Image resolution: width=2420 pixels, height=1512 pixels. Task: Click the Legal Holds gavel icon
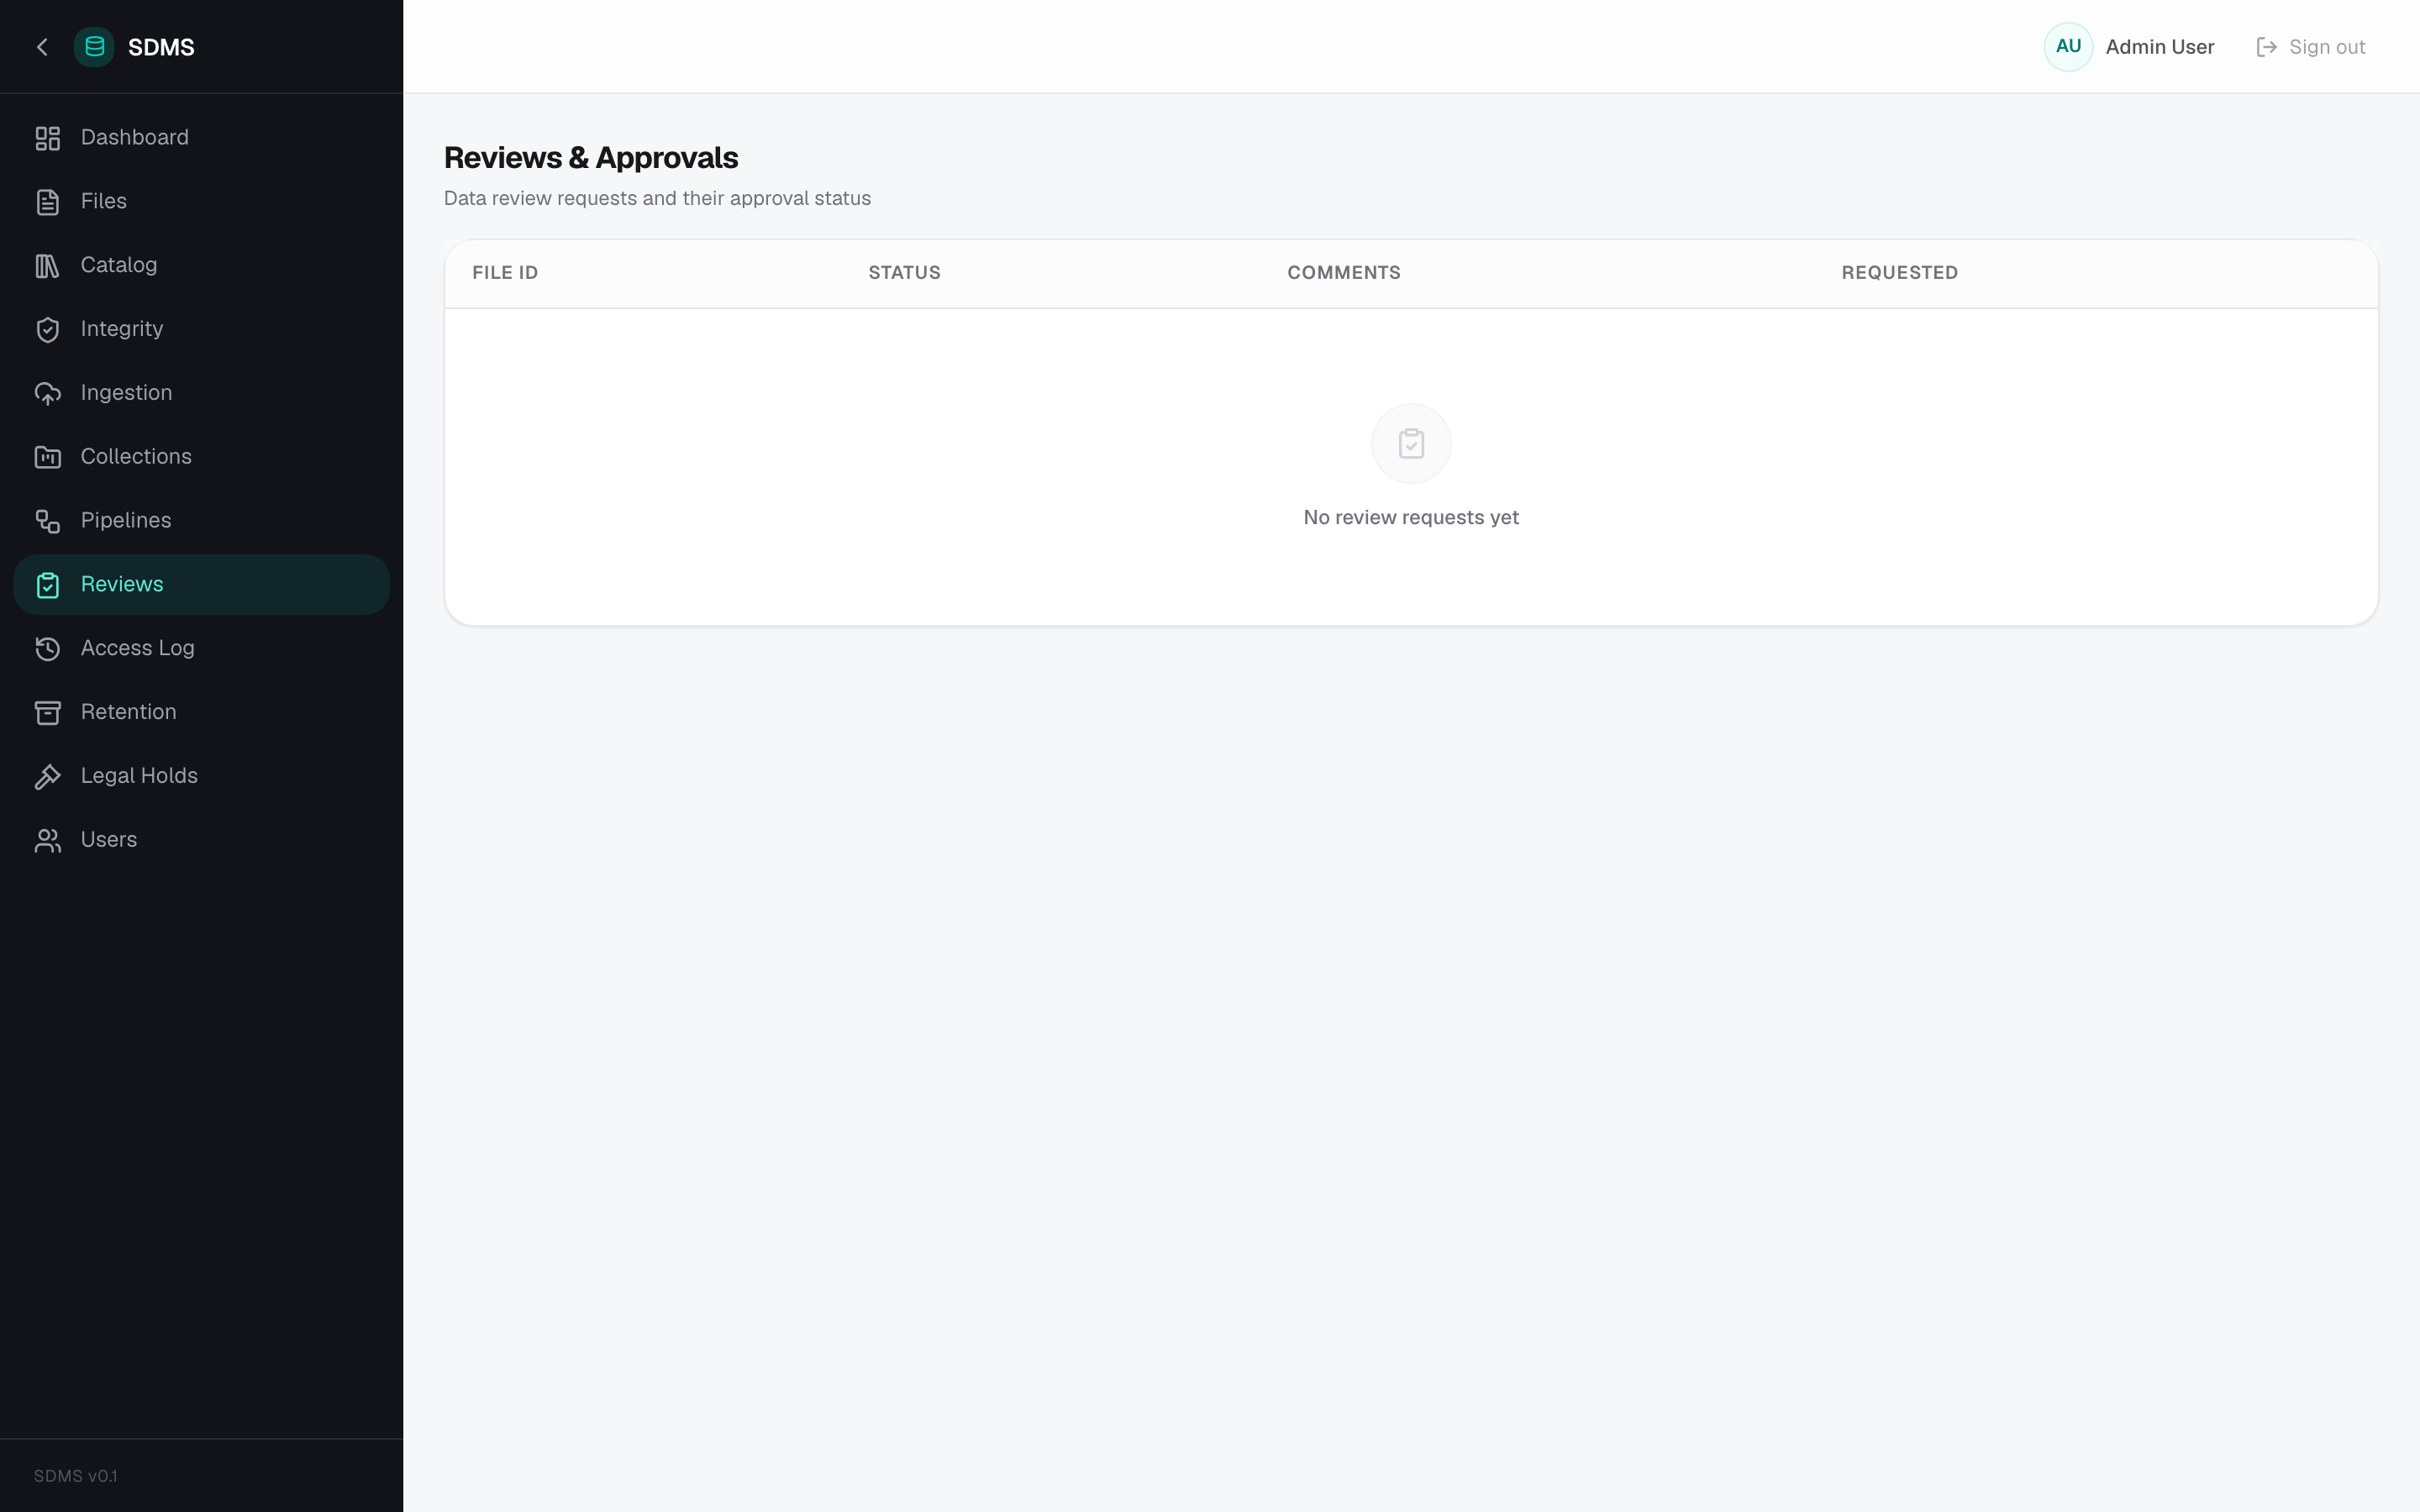tap(48, 777)
